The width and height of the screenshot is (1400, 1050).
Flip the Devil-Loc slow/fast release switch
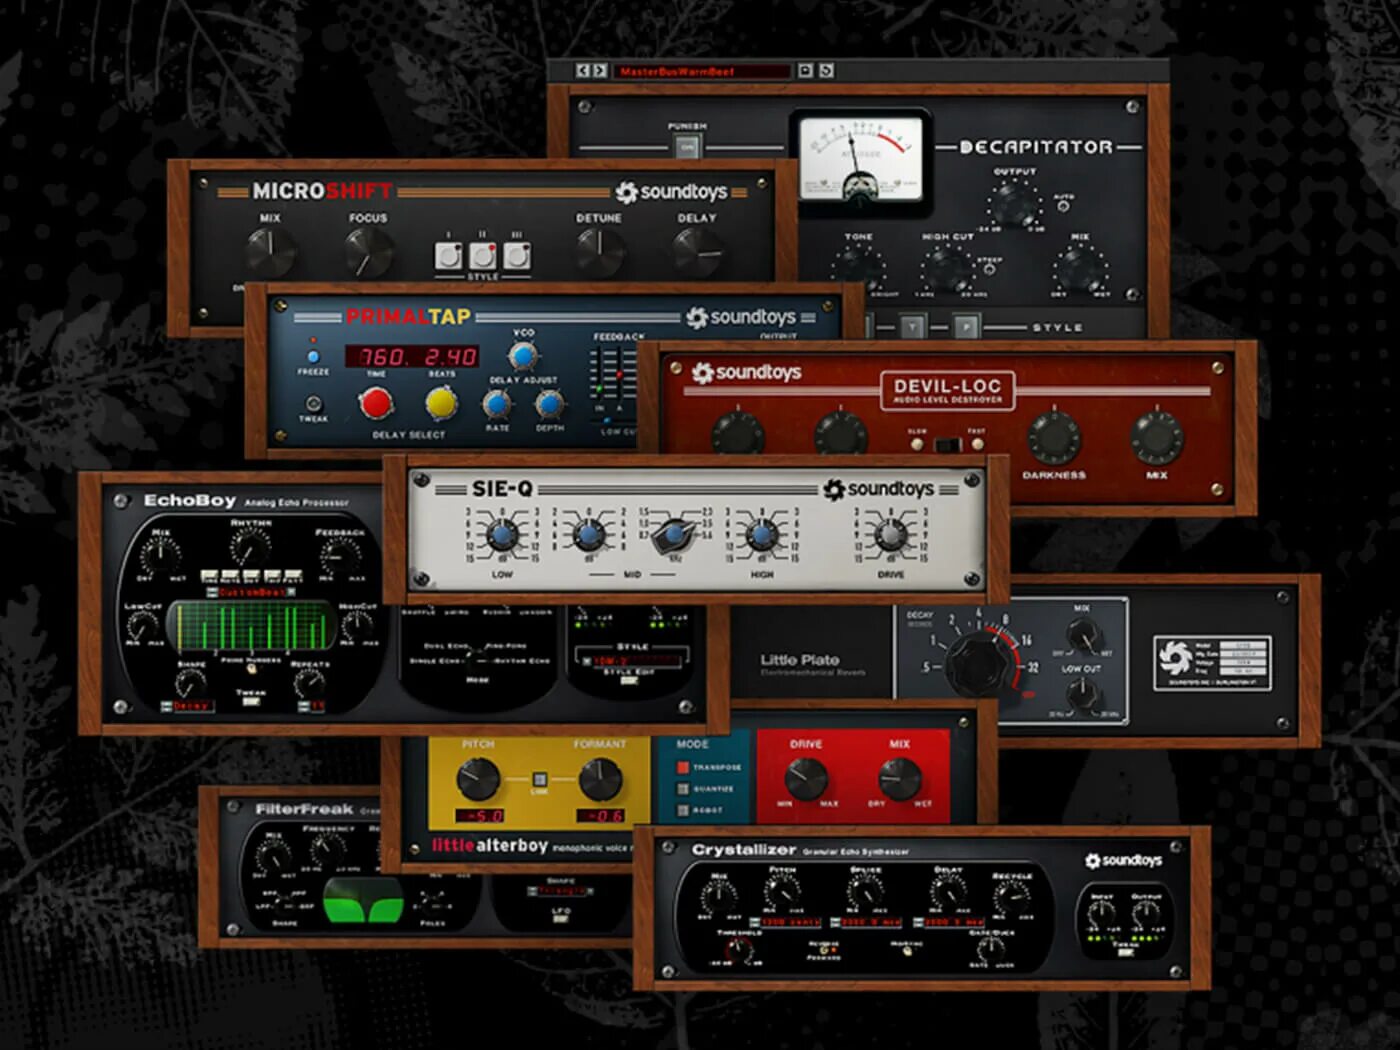(x=946, y=444)
